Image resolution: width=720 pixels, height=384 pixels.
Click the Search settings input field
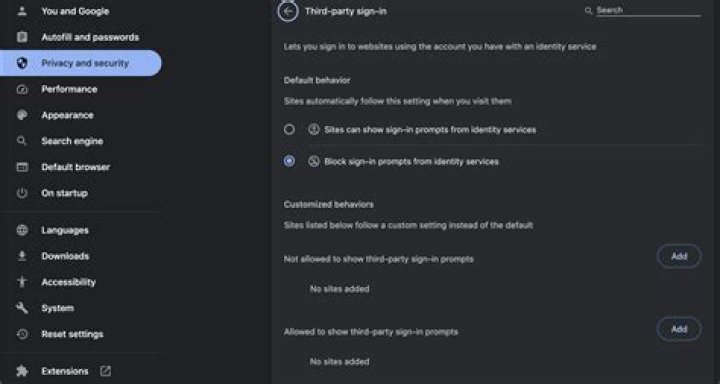(648, 11)
